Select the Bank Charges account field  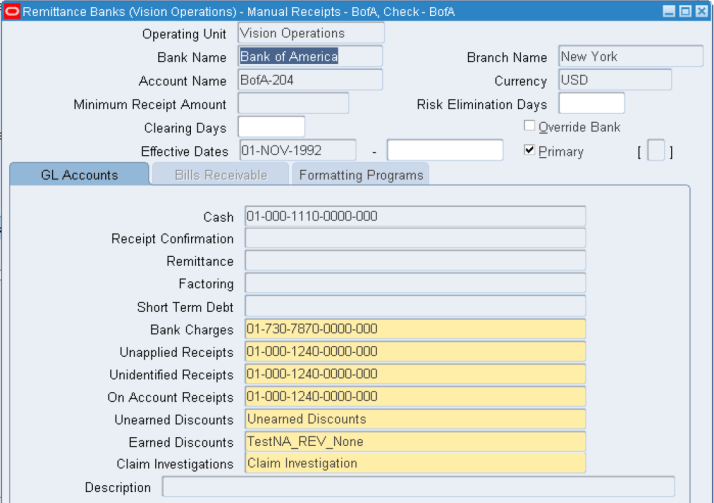tap(414, 330)
